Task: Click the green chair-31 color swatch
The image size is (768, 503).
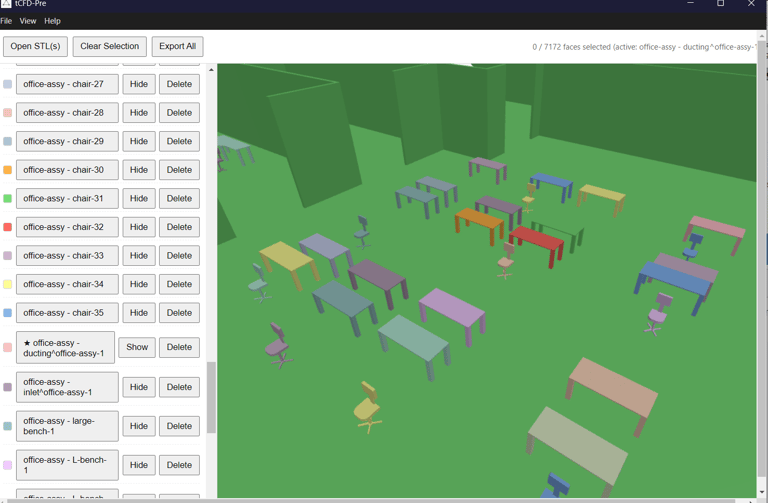Action: pos(7,198)
